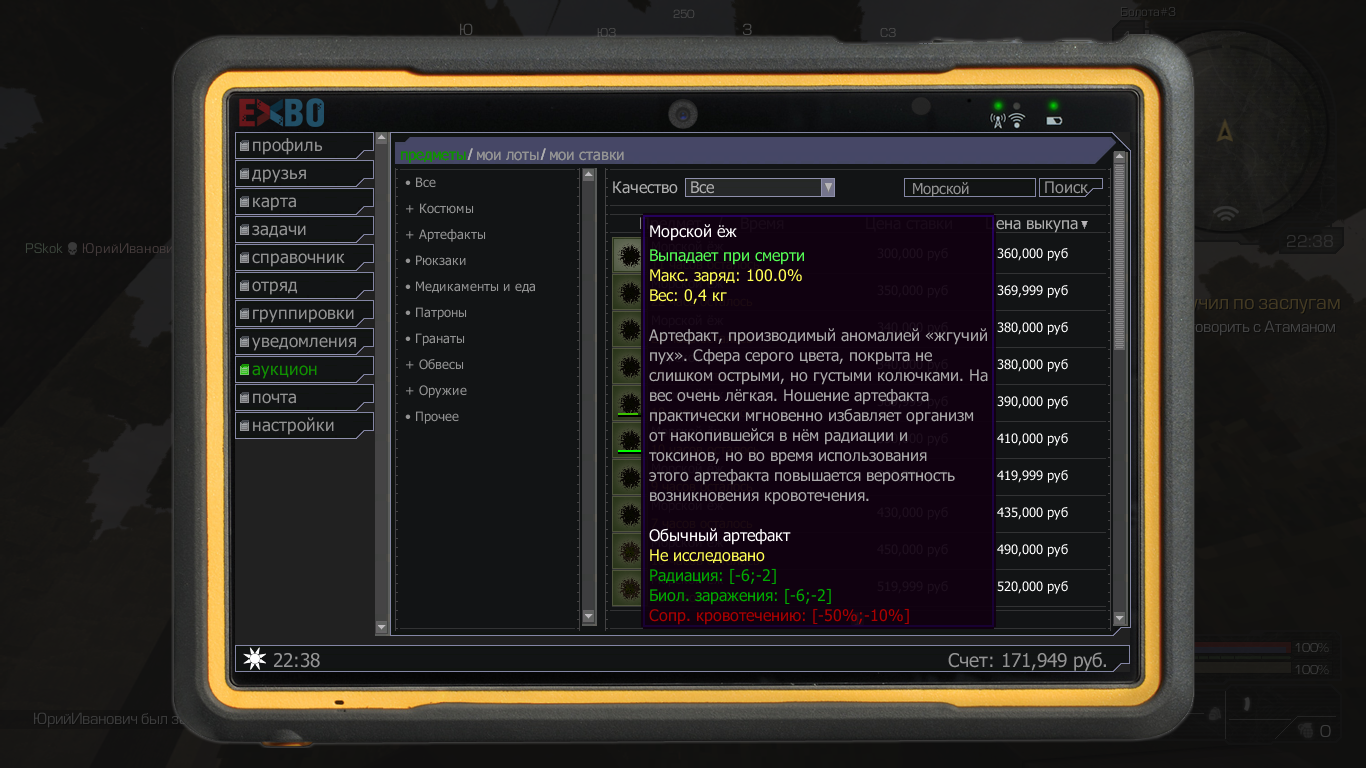Click the auction list scrollbar up arrow
1366x768 pixels.
point(1120,157)
